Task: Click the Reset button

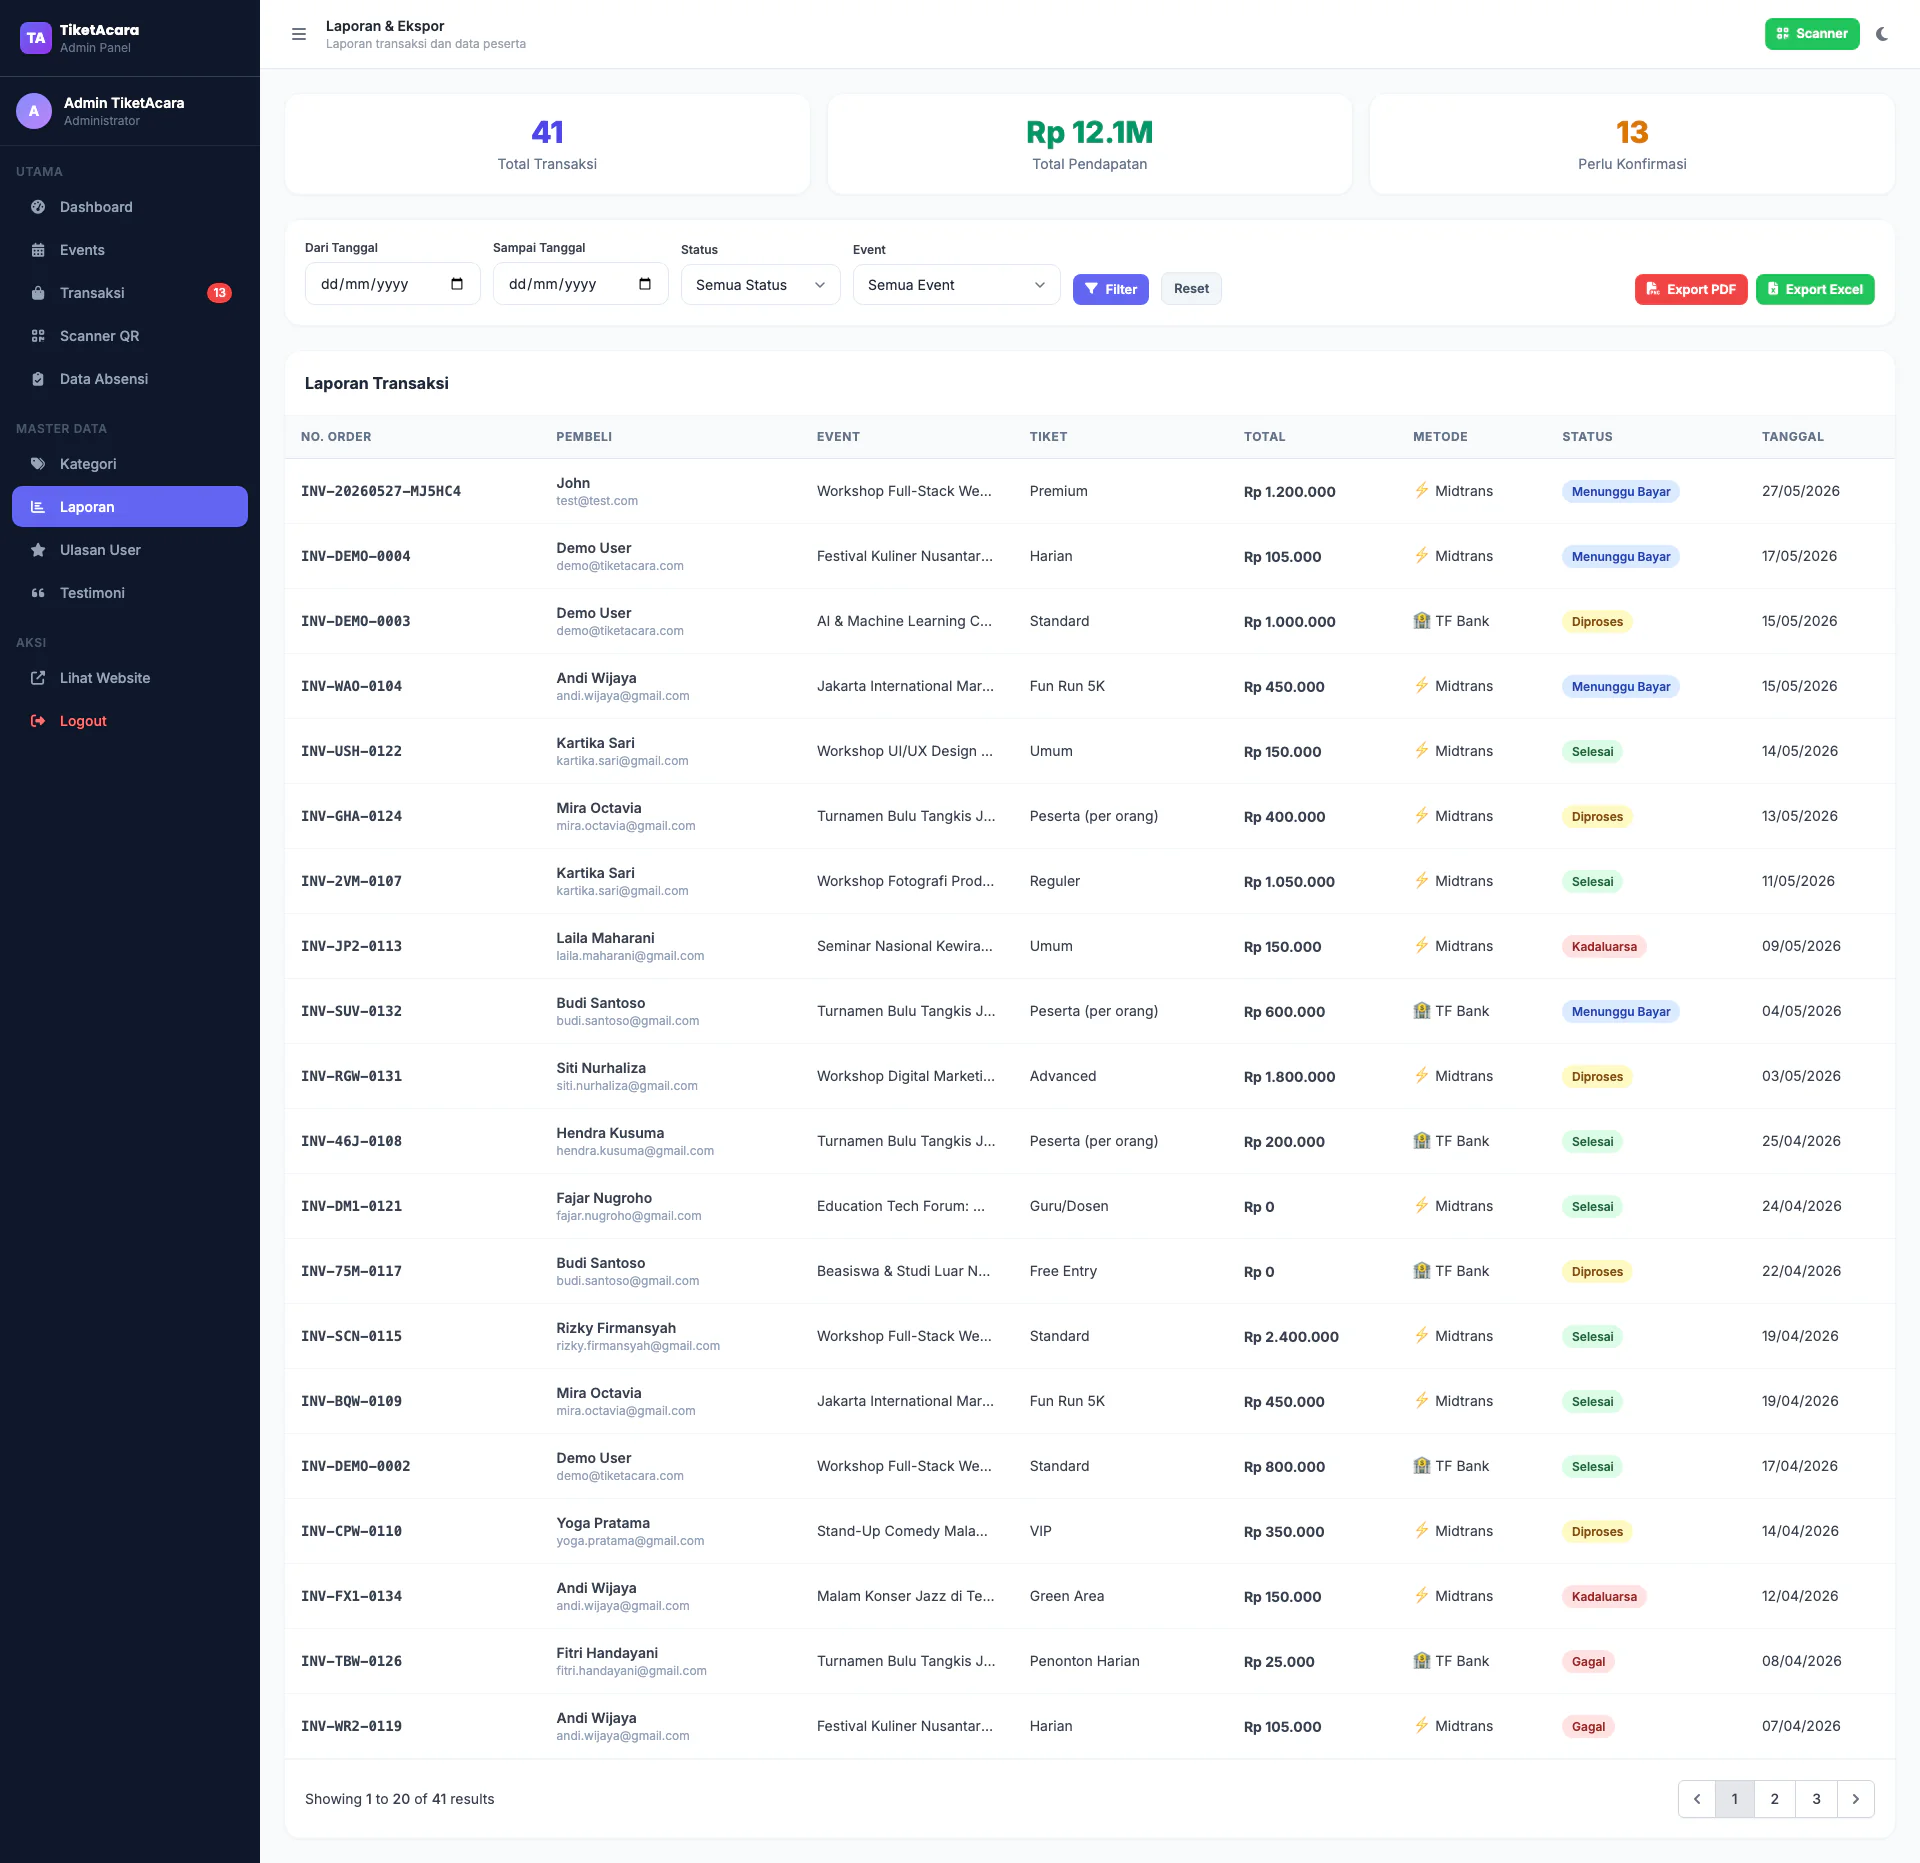Action: point(1191,289)
